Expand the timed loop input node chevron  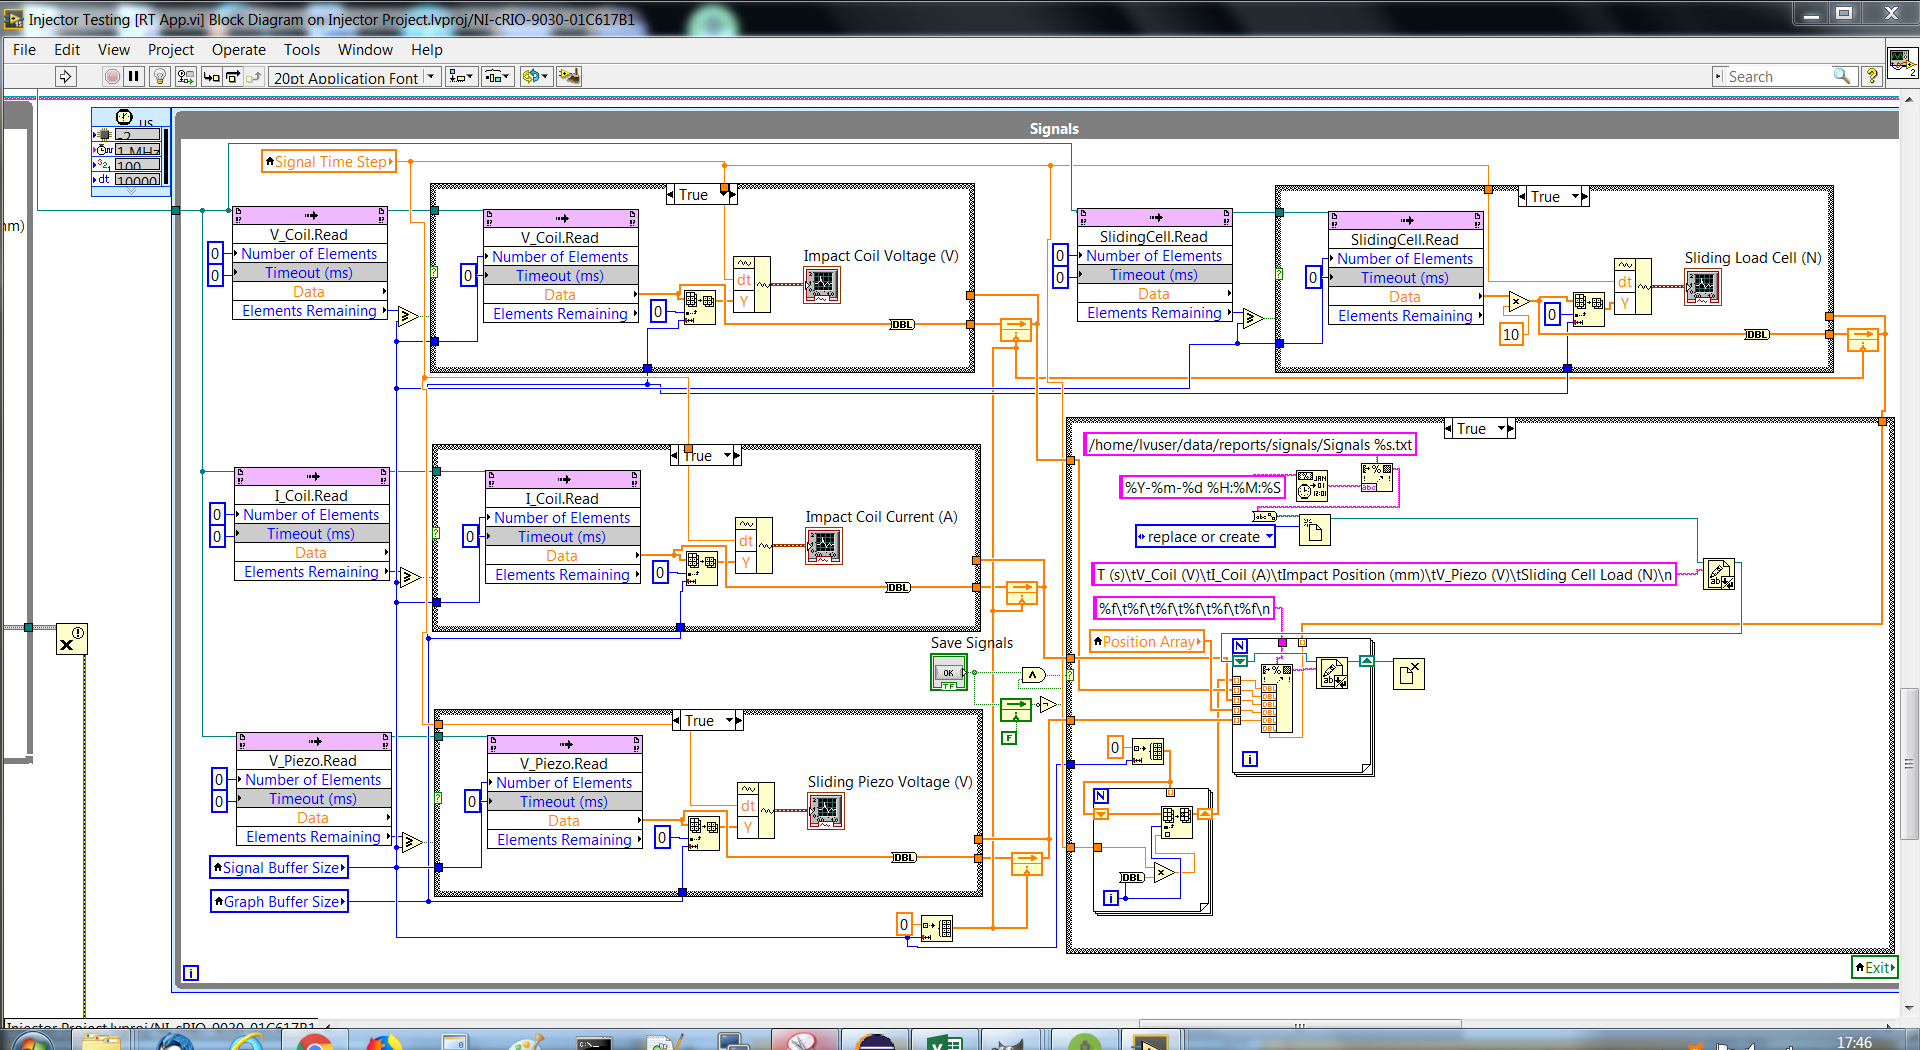(x=131, y=190)
